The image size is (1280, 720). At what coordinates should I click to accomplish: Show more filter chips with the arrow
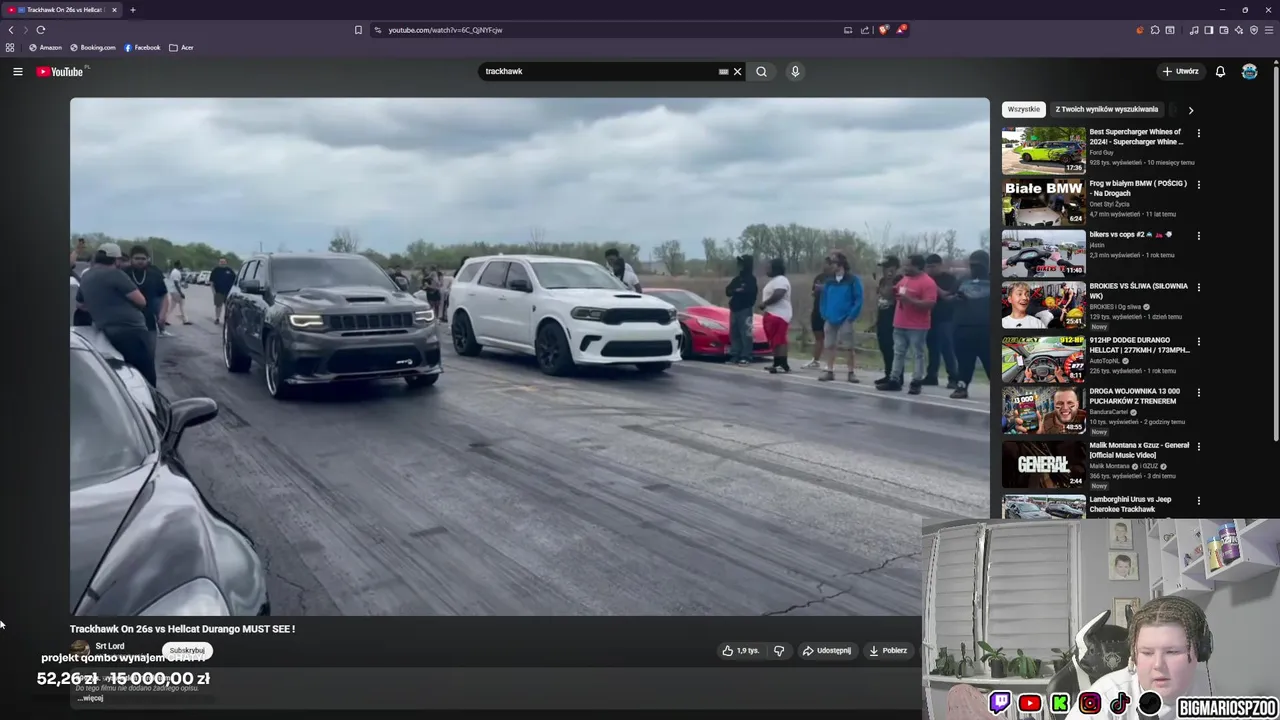1190,110
